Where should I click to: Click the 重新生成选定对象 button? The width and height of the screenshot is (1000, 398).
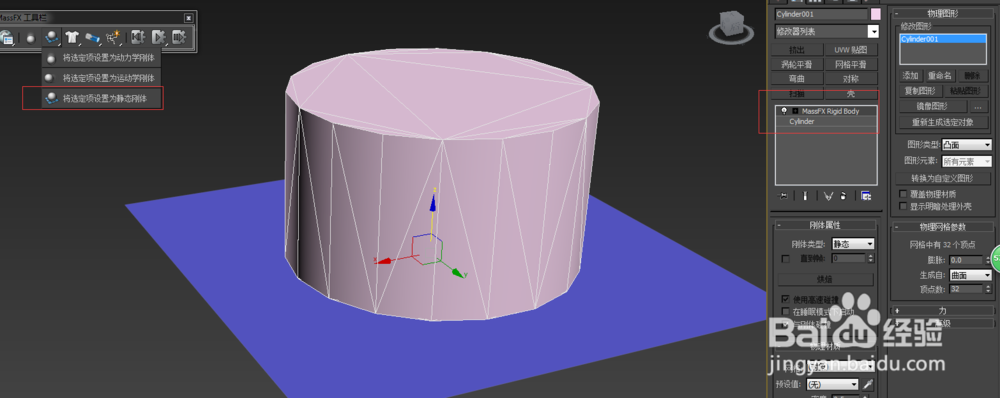point(943,122)
